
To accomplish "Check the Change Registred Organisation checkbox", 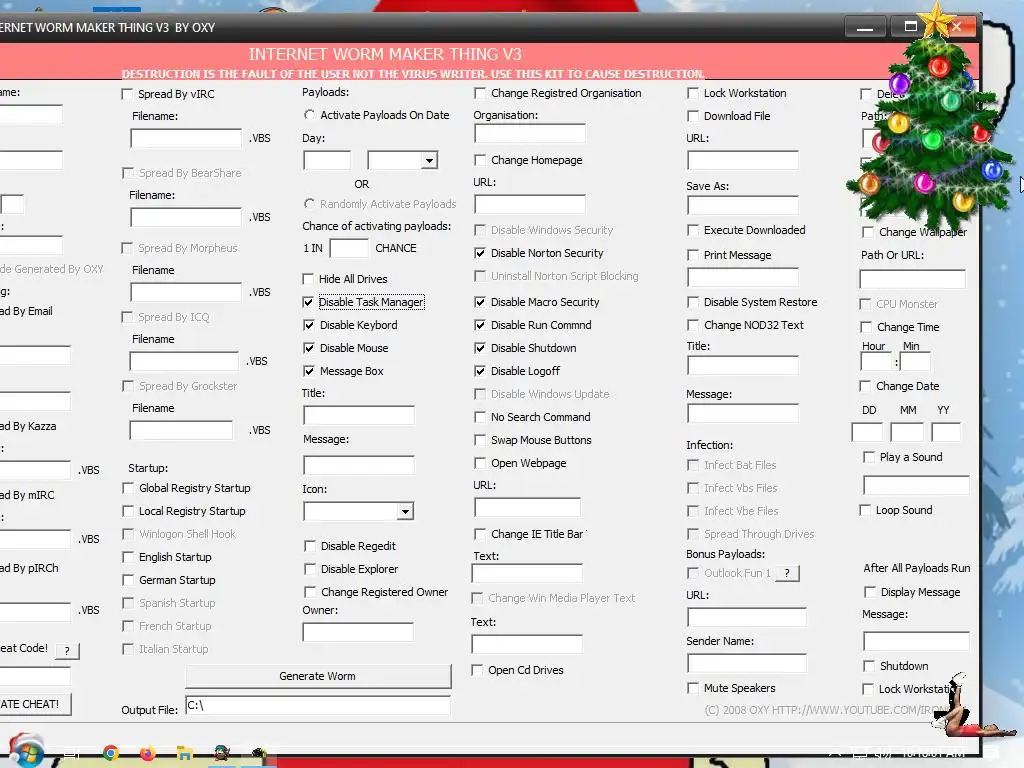I will 480,93.
